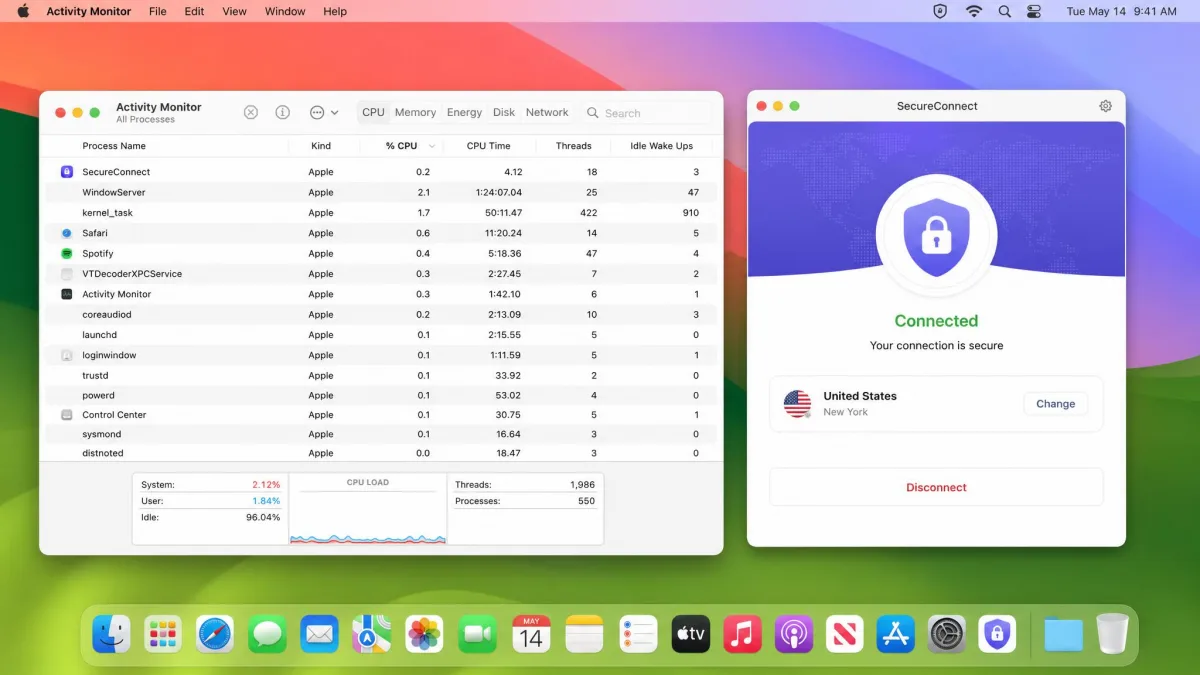The image size is (1200, 675).
Task: Open Music from the Dock
Action: (742, 634)
